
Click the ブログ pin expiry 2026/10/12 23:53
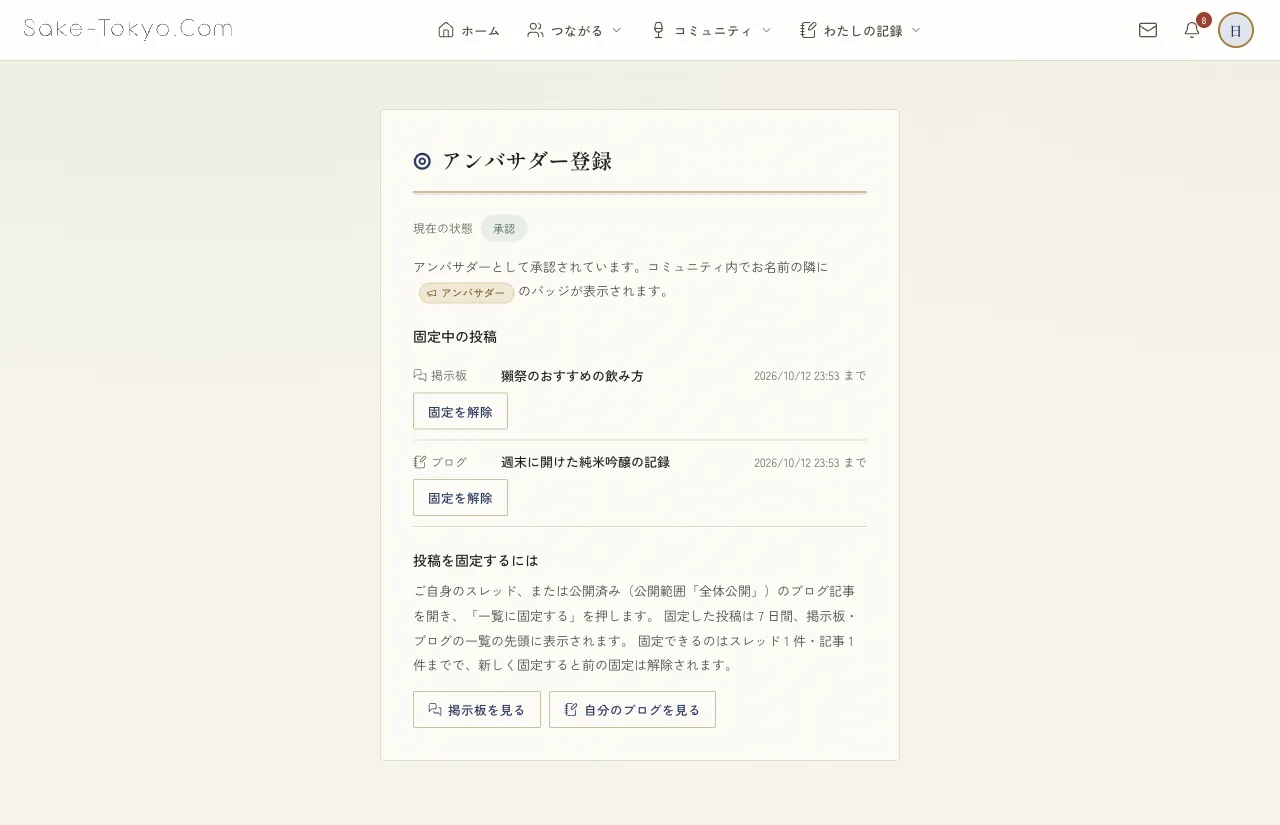click(796, 462)
